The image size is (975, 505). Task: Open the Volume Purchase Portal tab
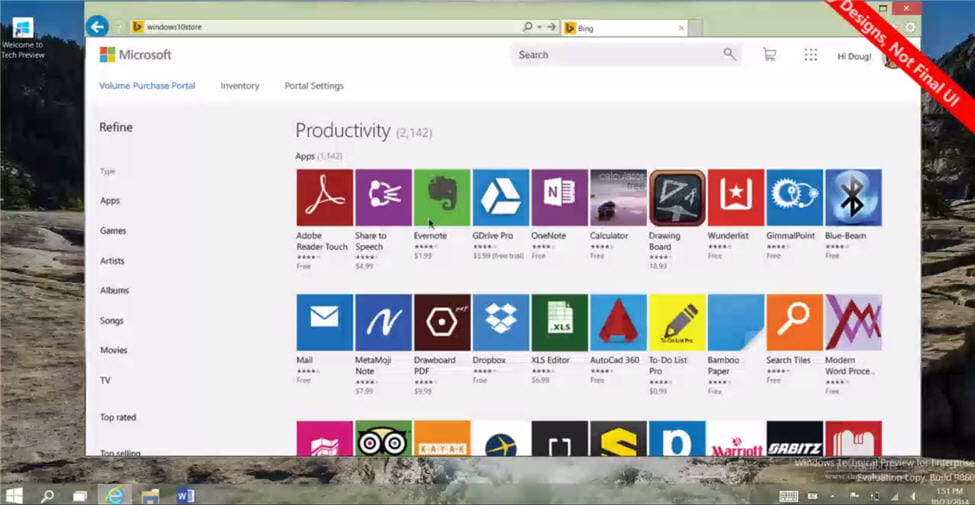click(x=147, y=86)
